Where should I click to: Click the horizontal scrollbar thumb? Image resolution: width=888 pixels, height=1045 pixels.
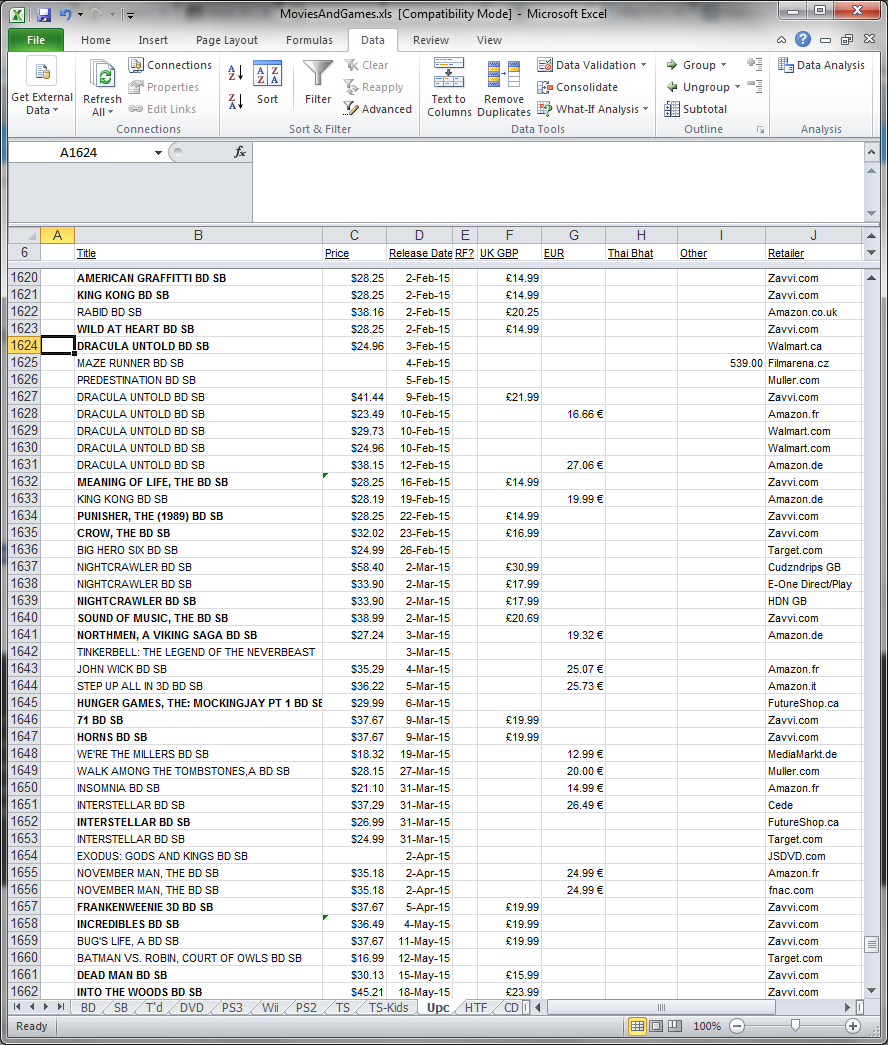(661, 1007)
